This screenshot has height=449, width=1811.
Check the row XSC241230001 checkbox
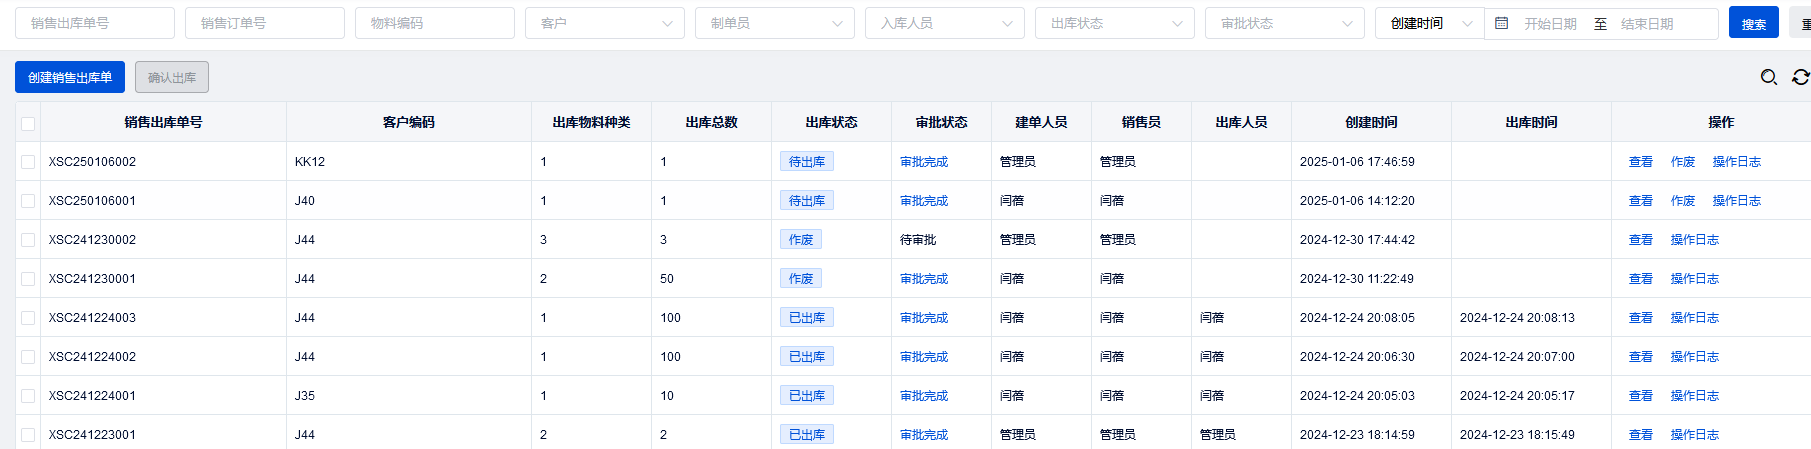(x=28, y=279)
